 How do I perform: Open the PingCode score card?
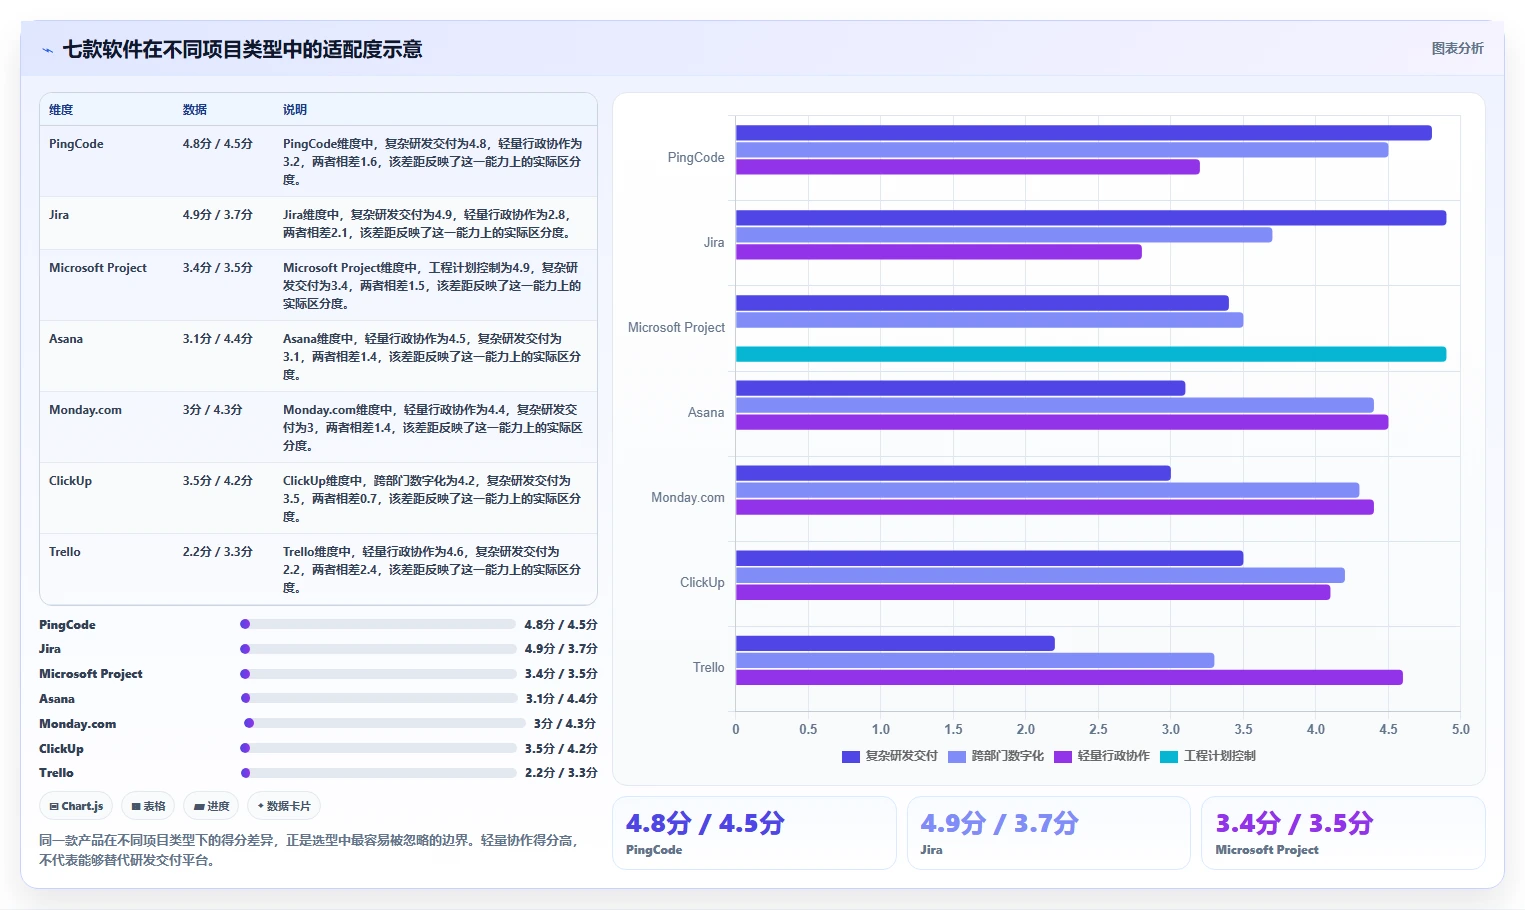click(x=754, y=833)
